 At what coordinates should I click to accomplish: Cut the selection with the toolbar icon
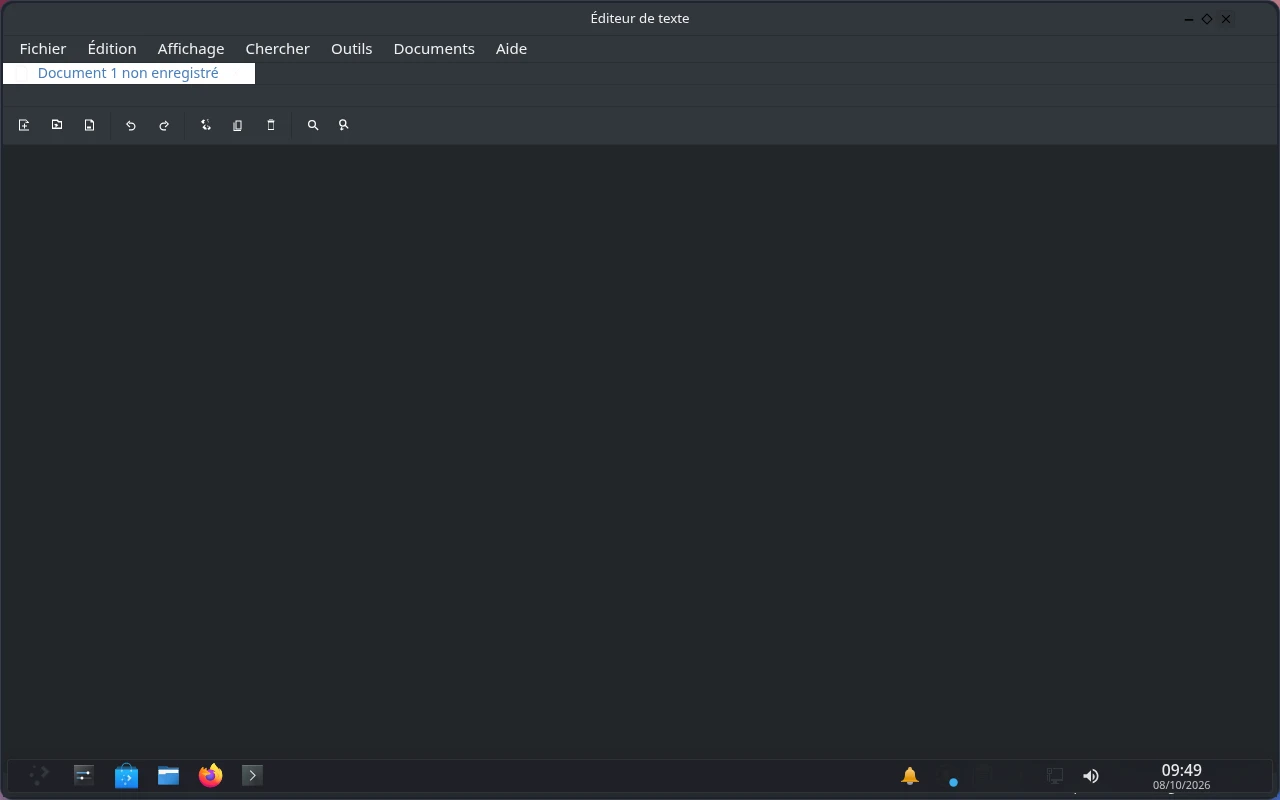[205, 125]
